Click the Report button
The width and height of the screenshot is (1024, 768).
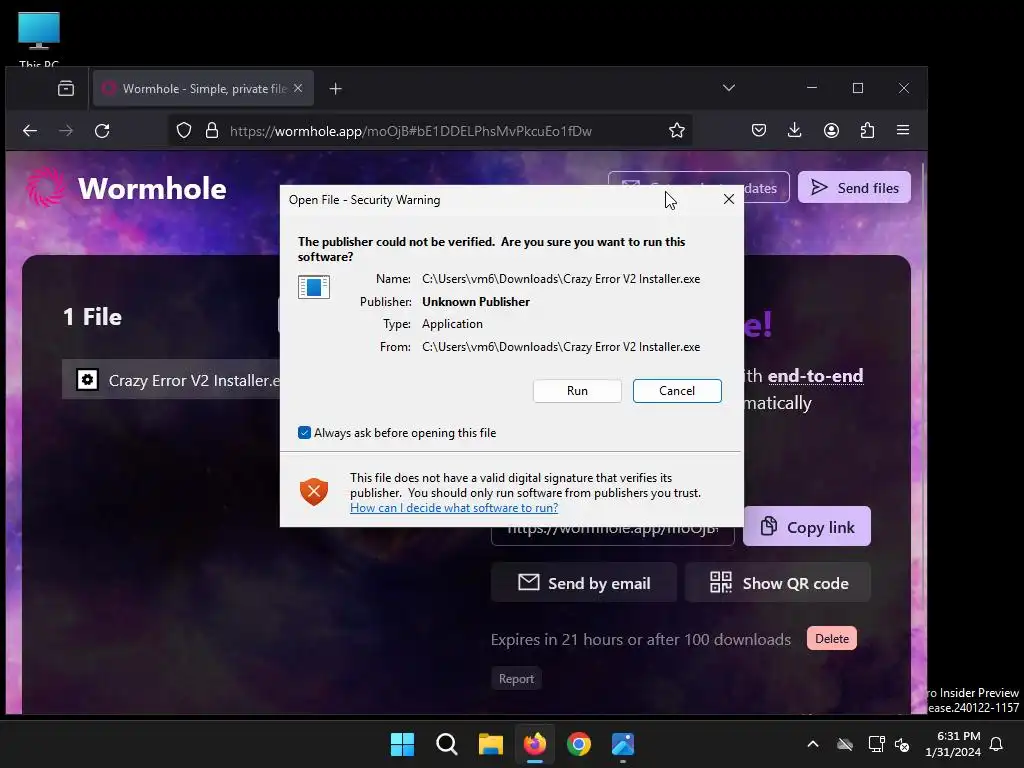tap(516, 679)
